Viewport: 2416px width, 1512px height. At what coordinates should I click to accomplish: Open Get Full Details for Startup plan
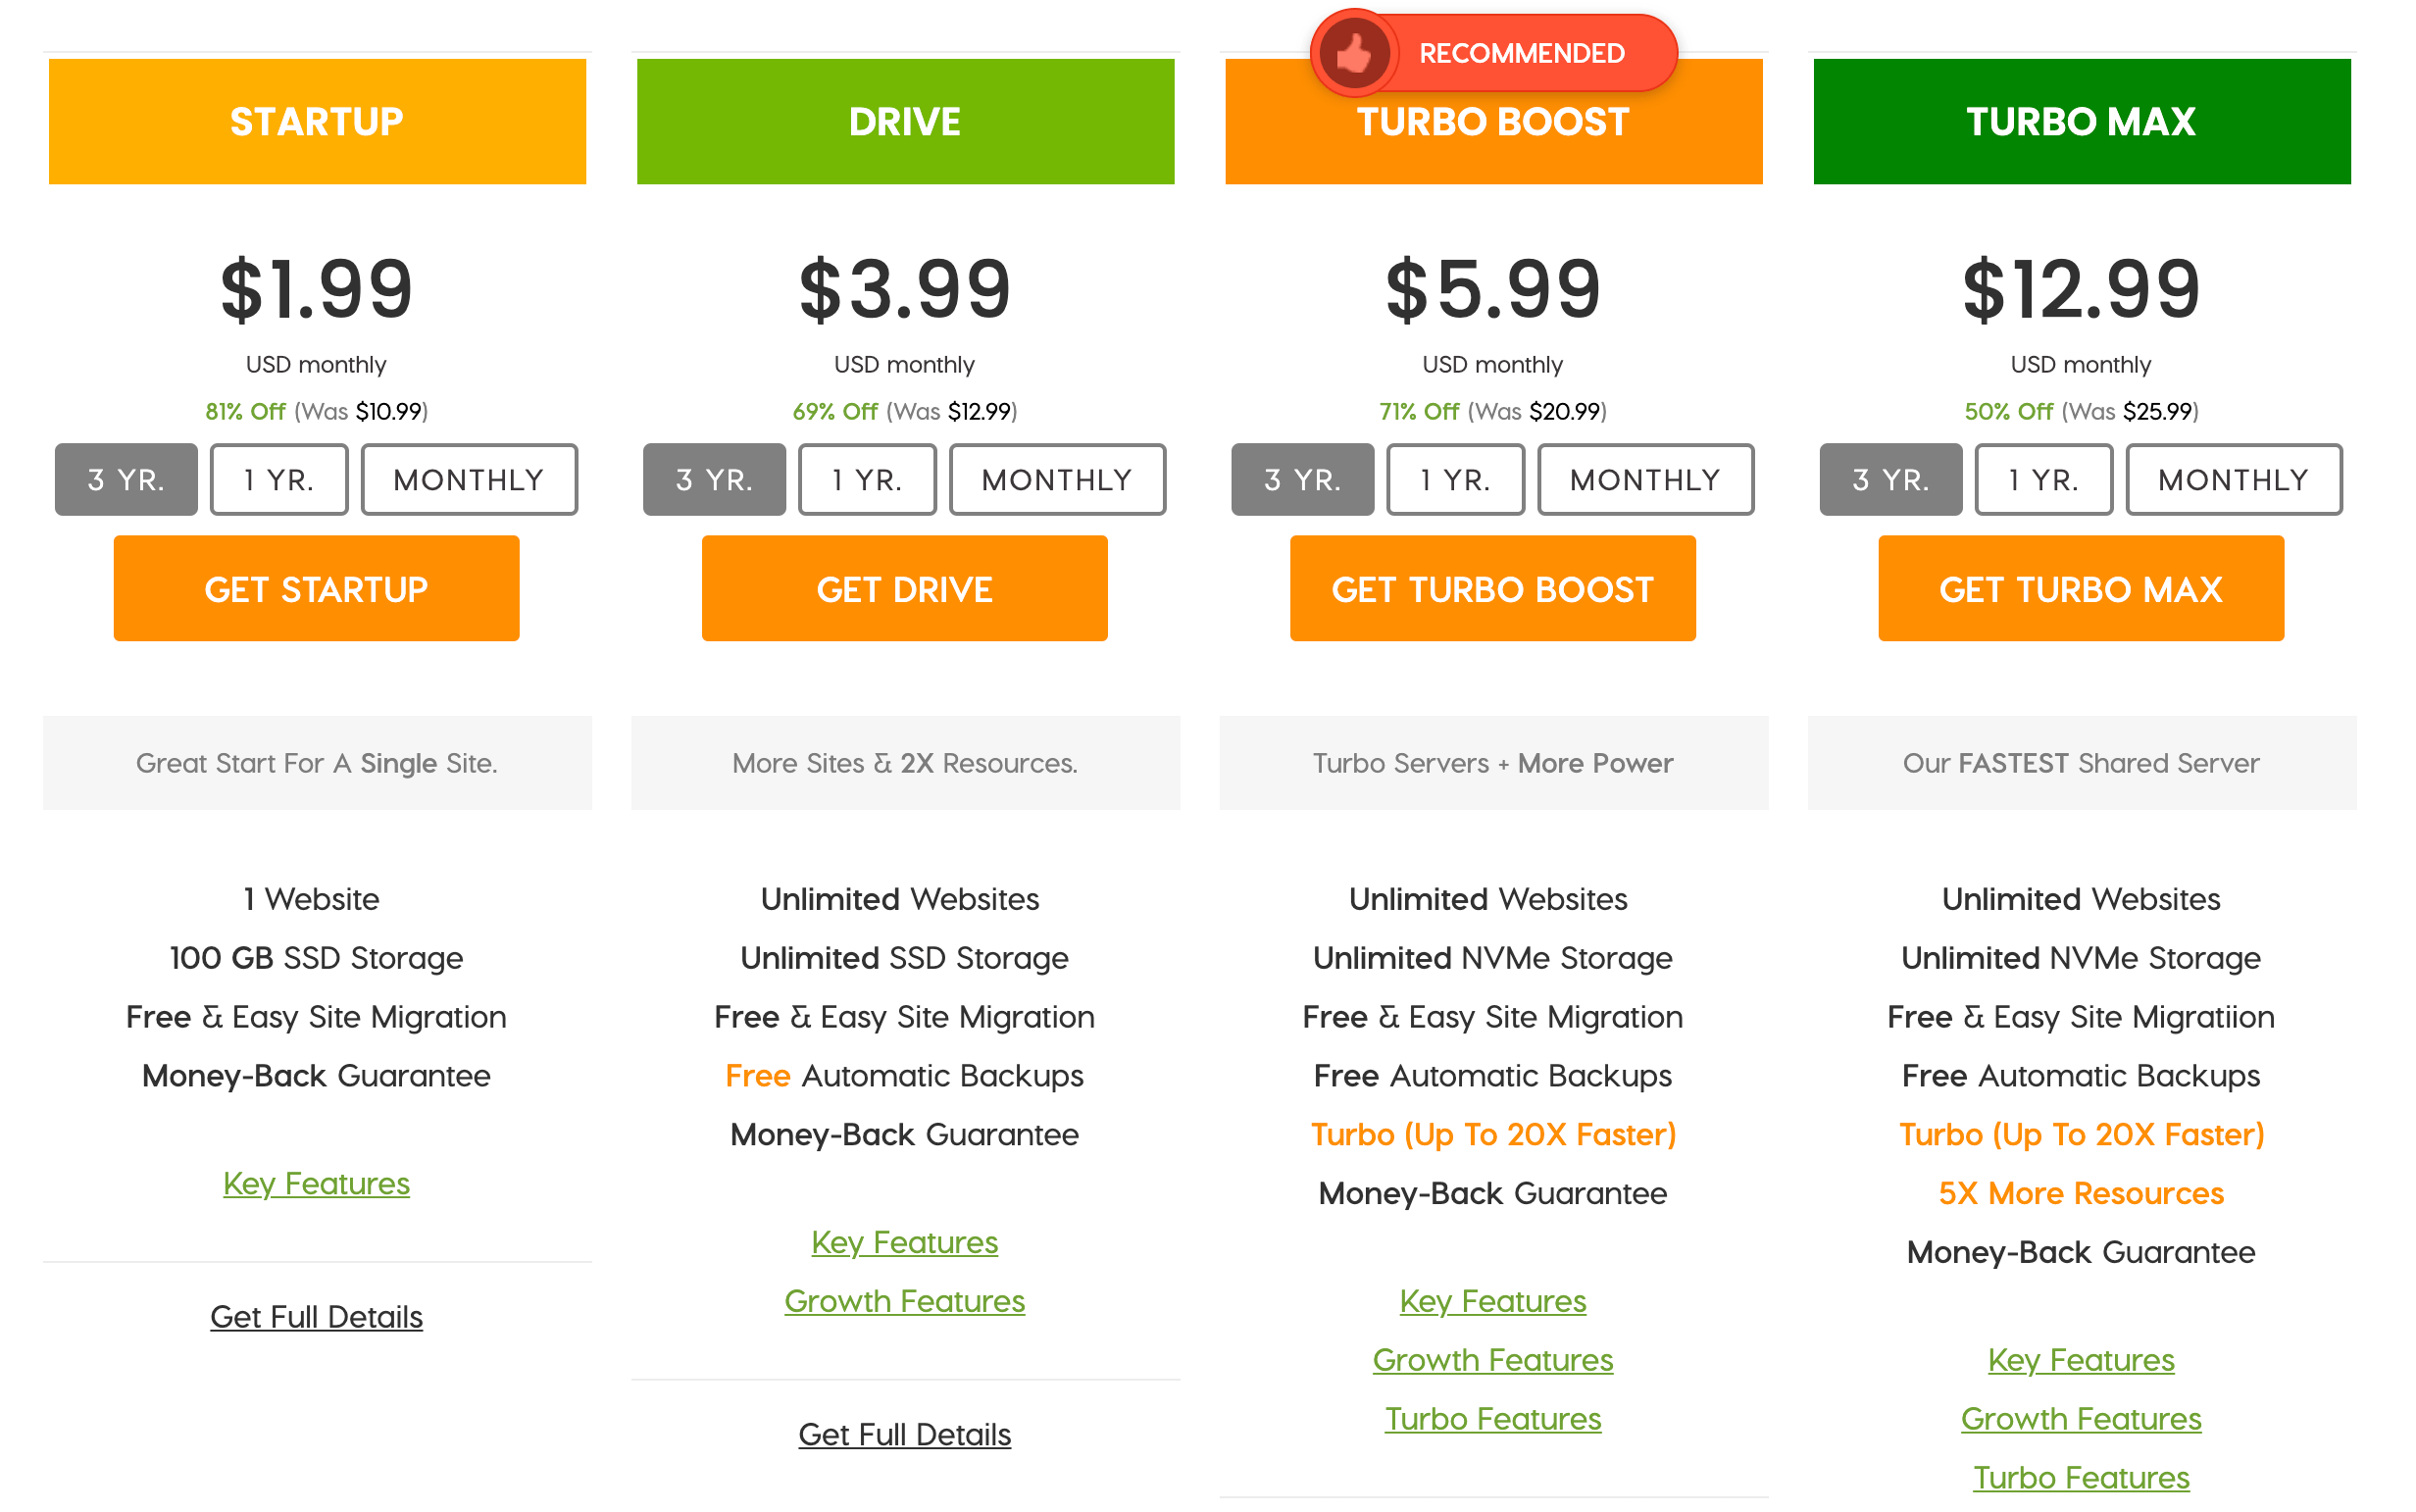[x=316, y=1317]
